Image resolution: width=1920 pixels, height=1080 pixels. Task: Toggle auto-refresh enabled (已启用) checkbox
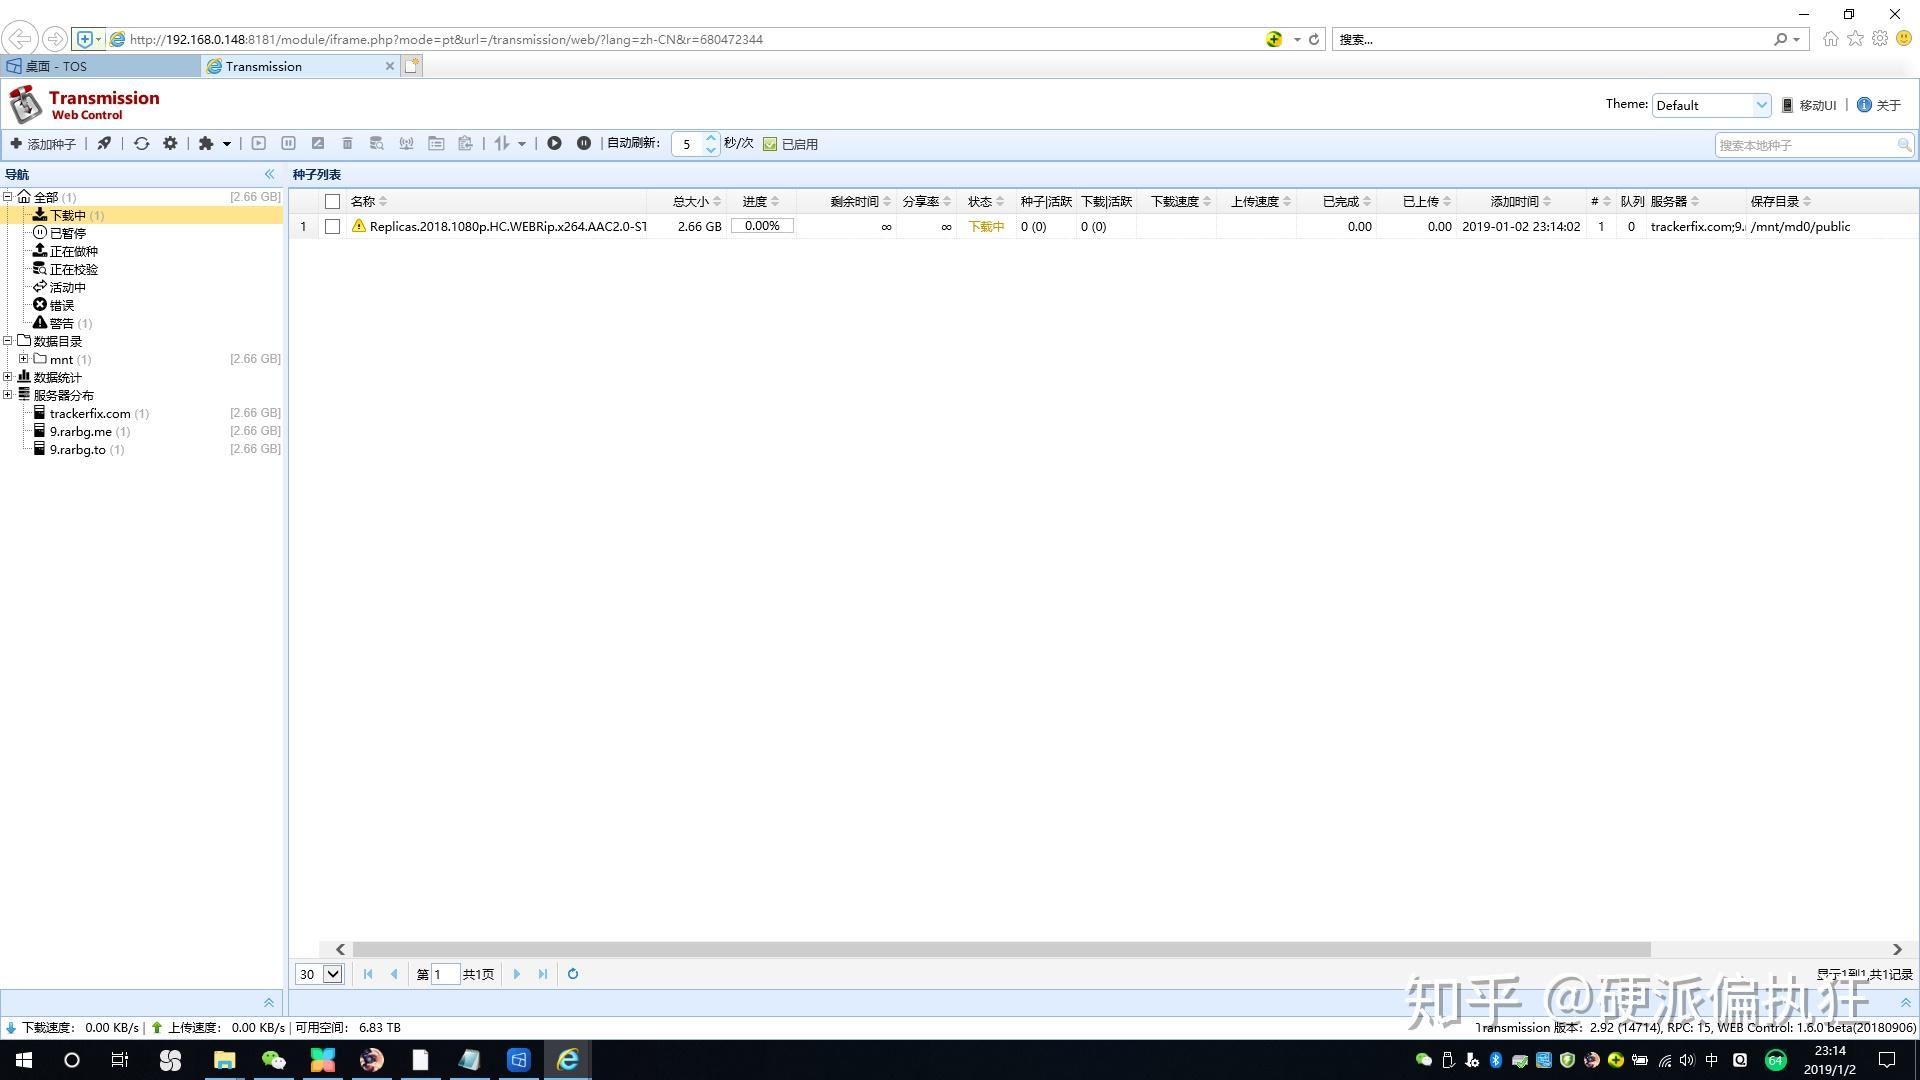pyautogui.click(x=770, y=144)
